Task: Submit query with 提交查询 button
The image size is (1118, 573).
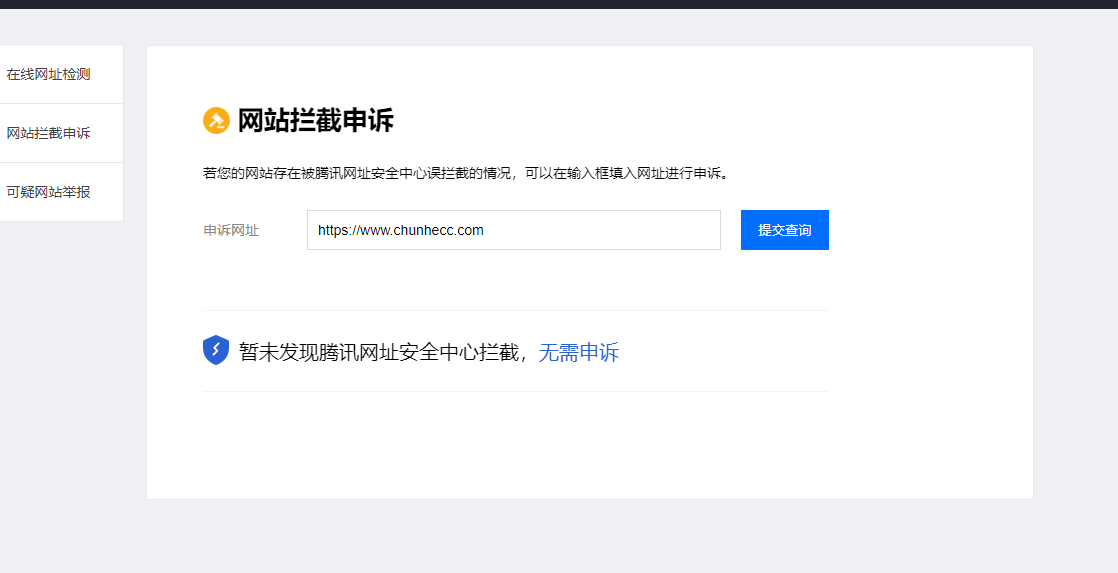Action: click(x=784, y=230)
